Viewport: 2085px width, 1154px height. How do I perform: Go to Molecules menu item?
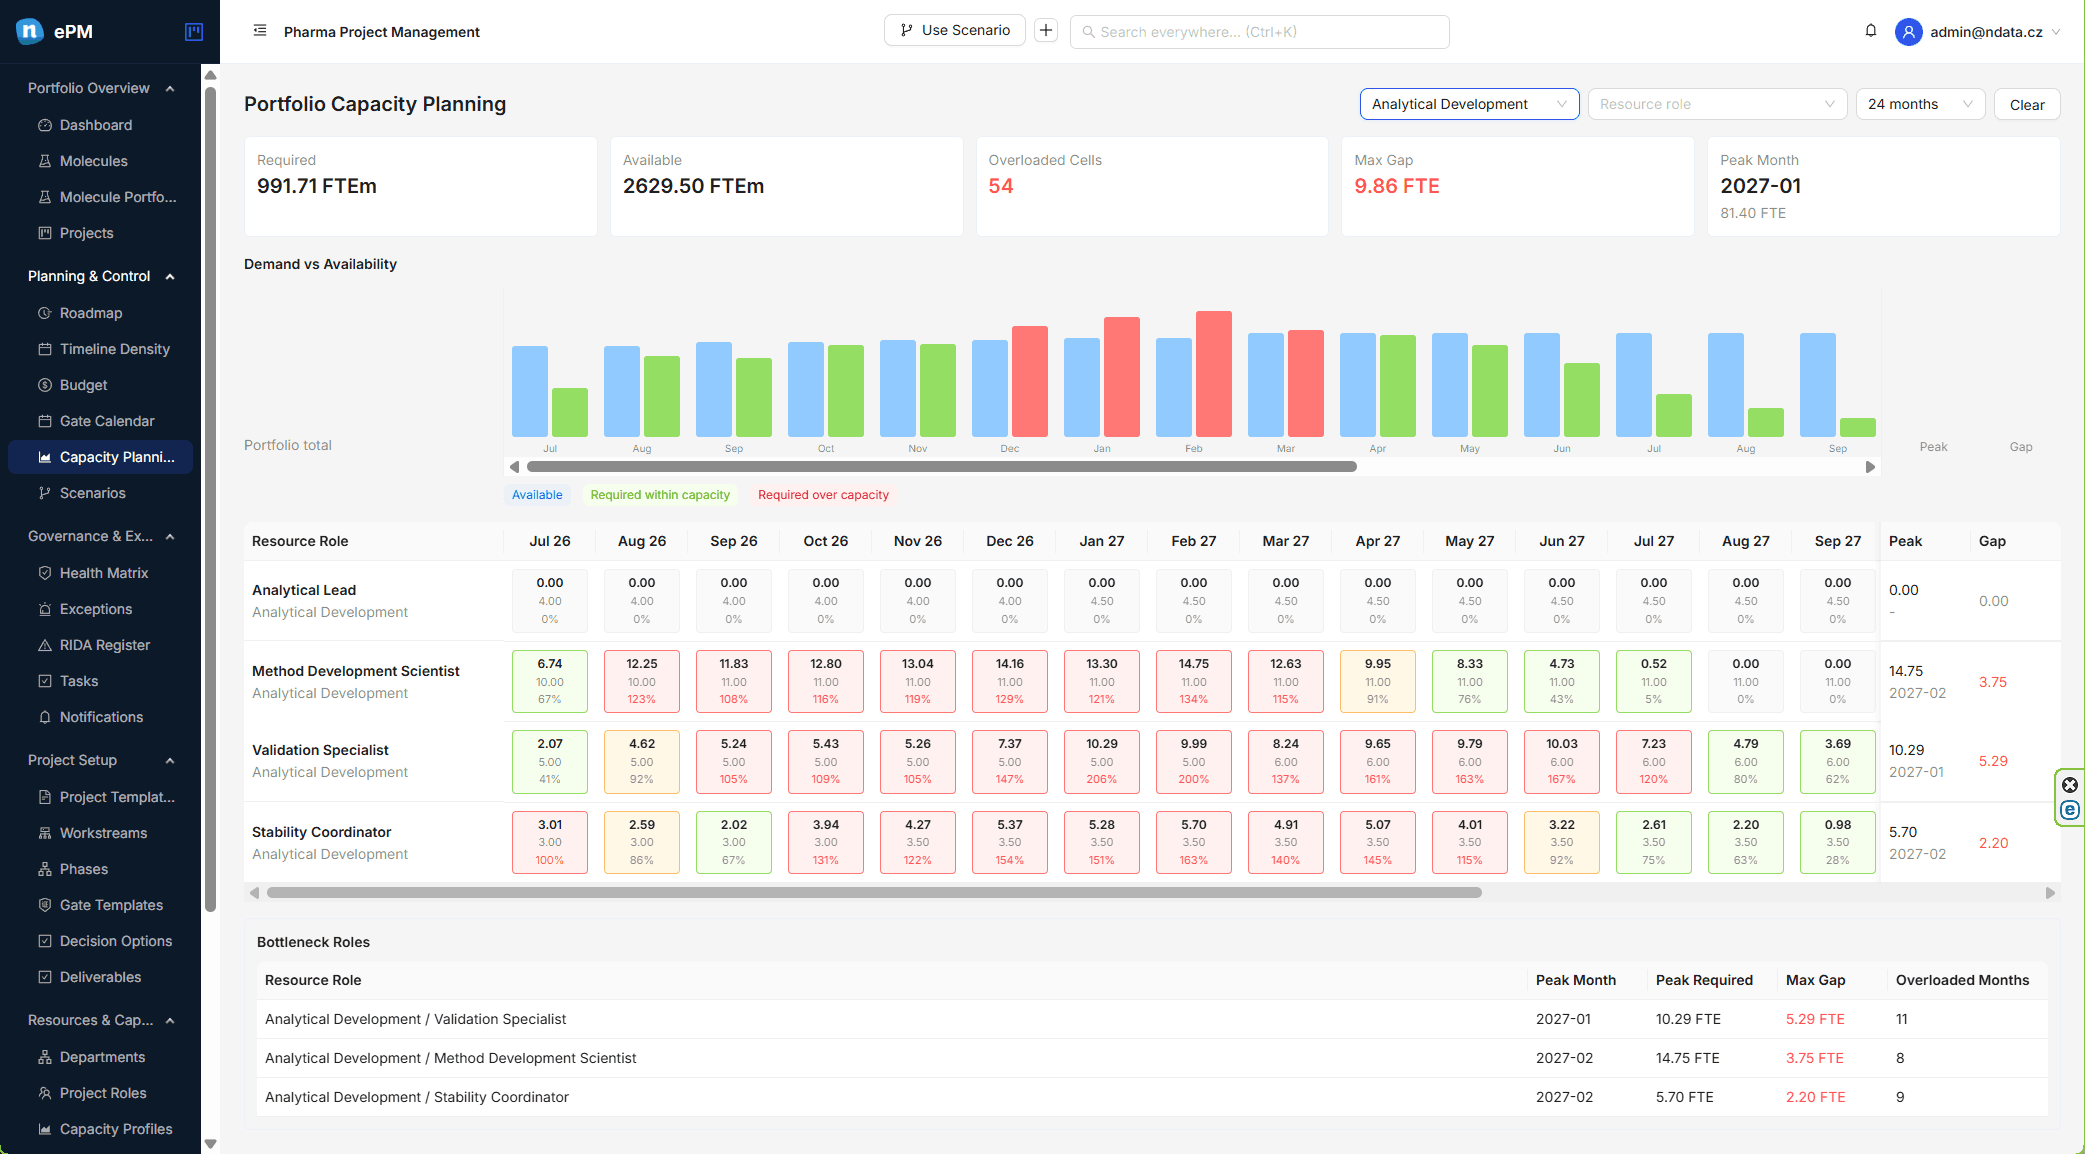pos(100,161)
